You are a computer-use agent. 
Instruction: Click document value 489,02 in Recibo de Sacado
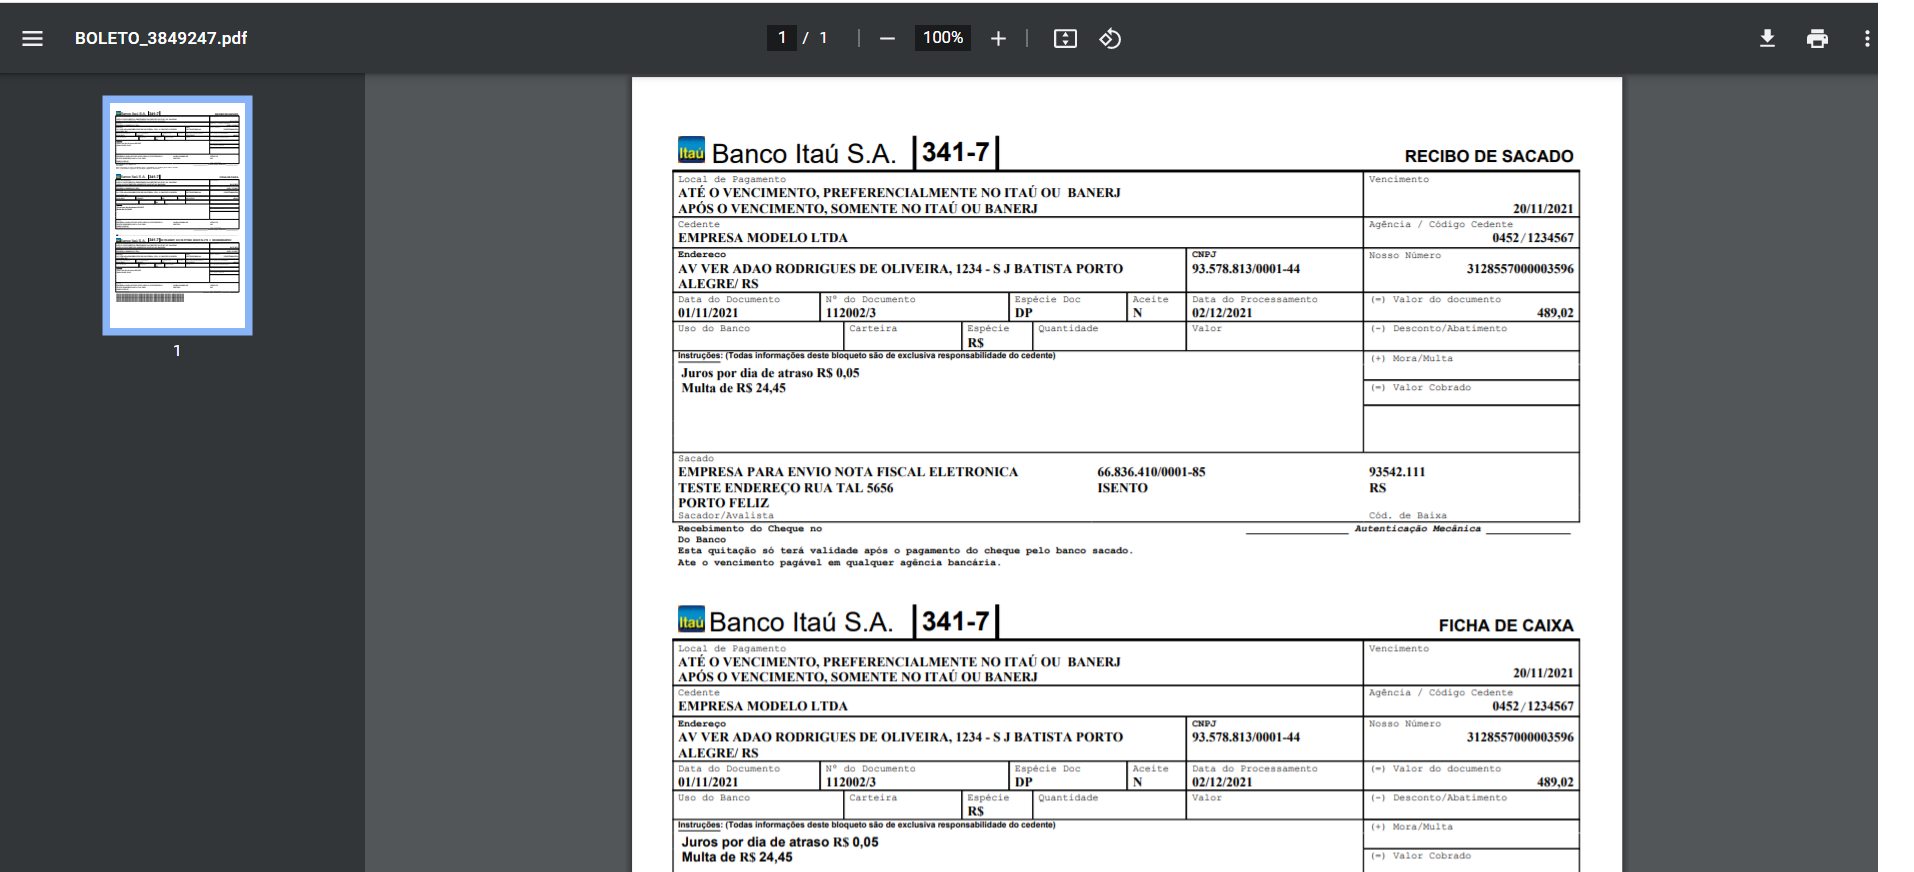1555,313
